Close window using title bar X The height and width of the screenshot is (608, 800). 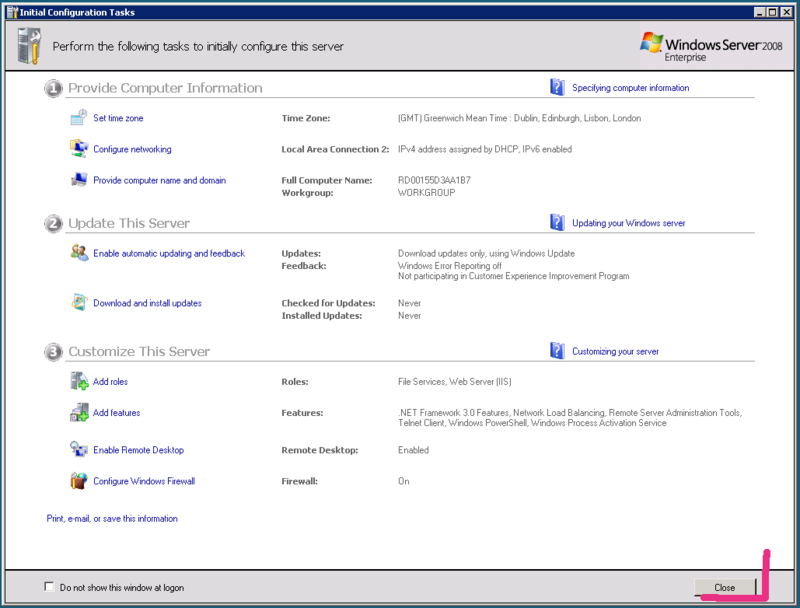[x=786, y=12]
